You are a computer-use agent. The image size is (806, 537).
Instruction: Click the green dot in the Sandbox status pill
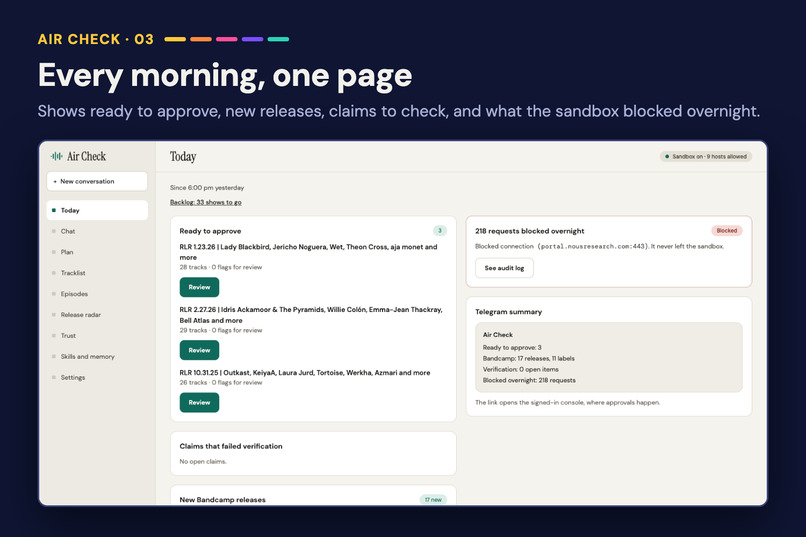coord(667,156)
